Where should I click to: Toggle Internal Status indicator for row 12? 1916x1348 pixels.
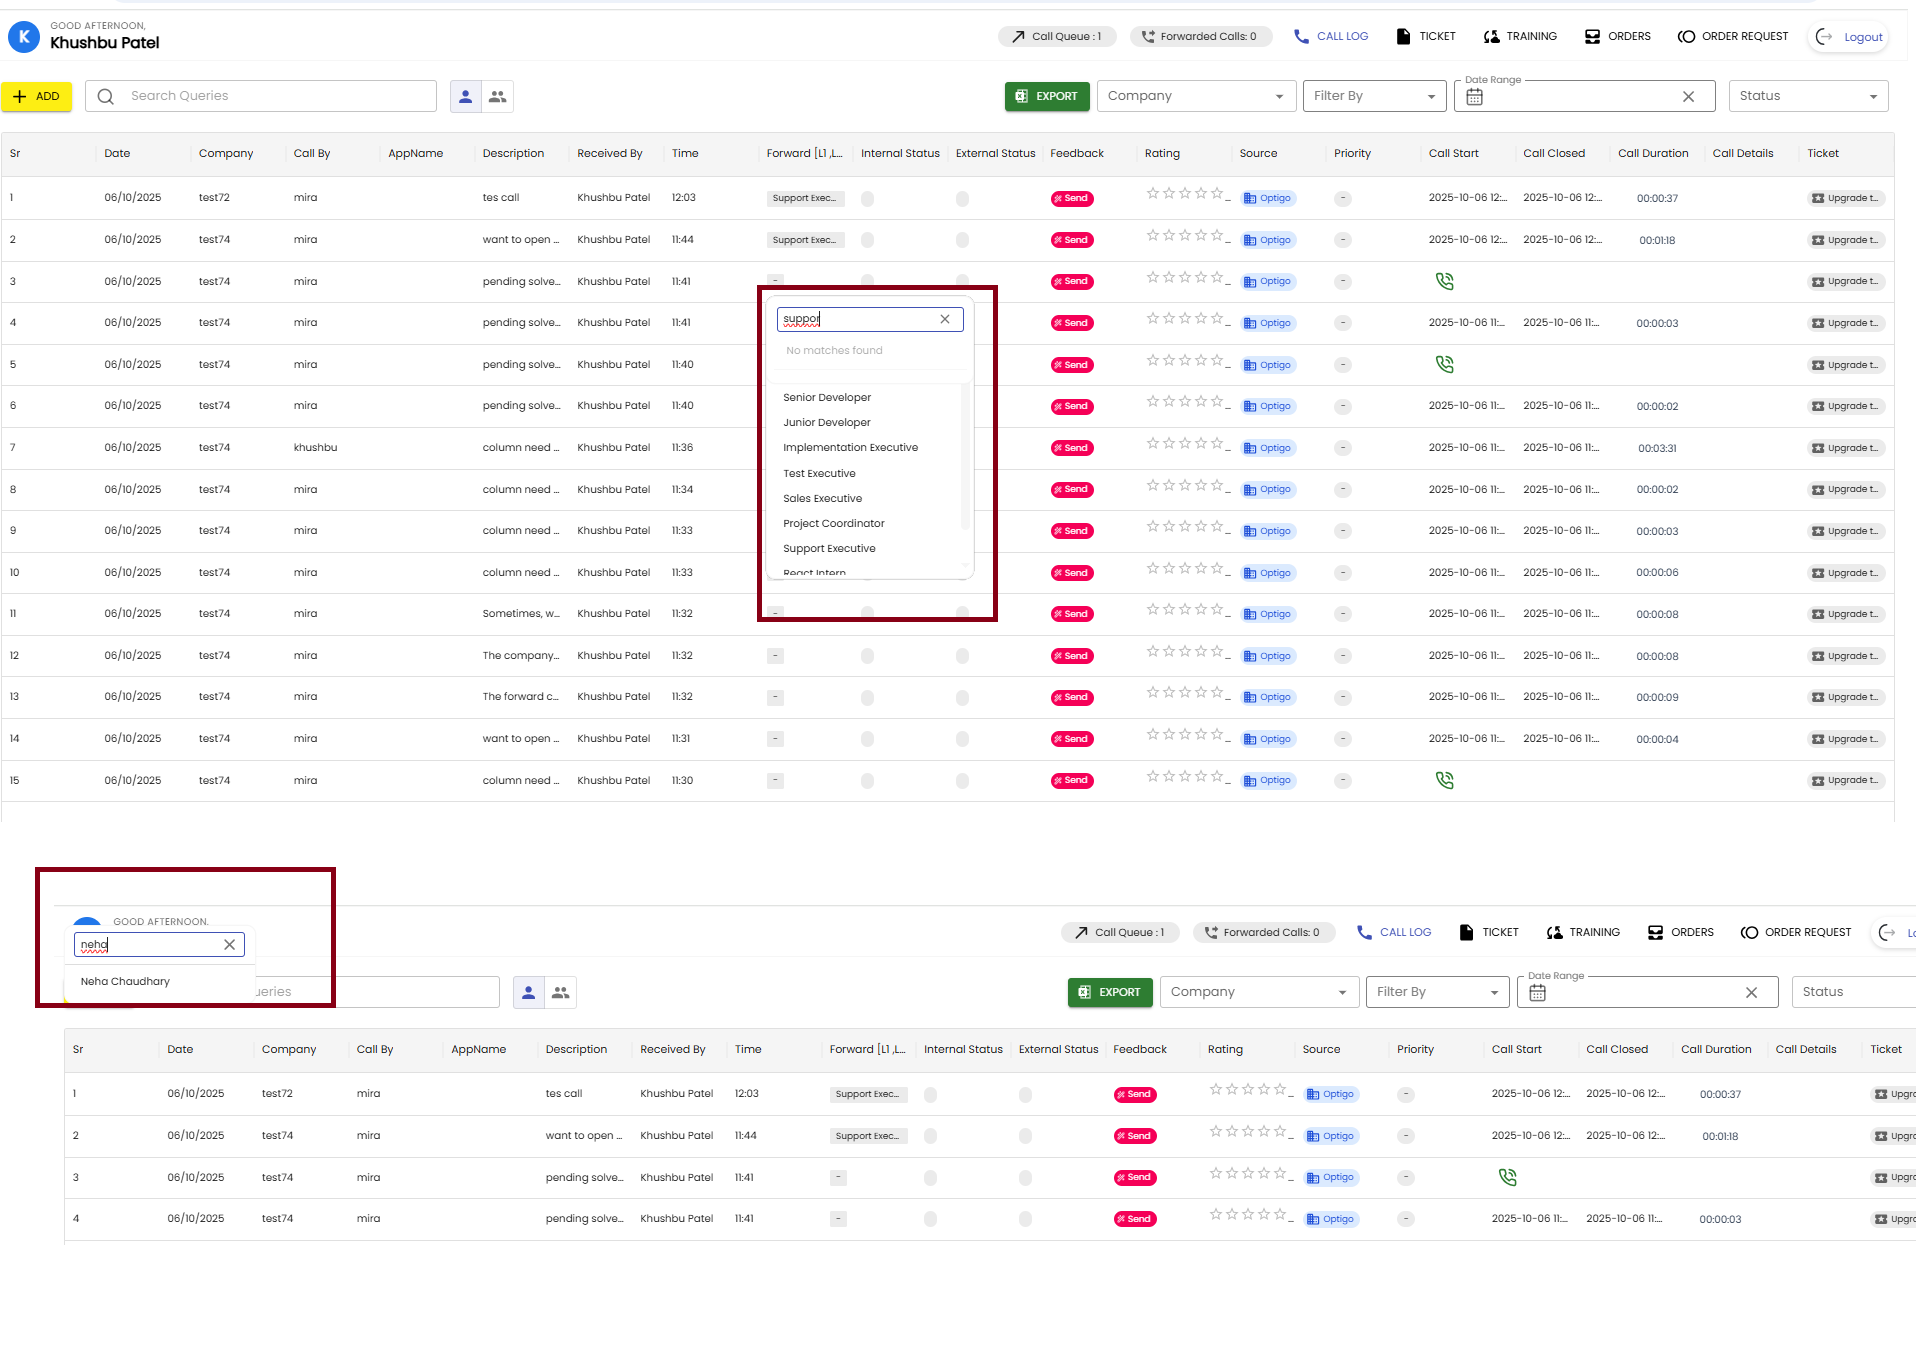[867, 656]
